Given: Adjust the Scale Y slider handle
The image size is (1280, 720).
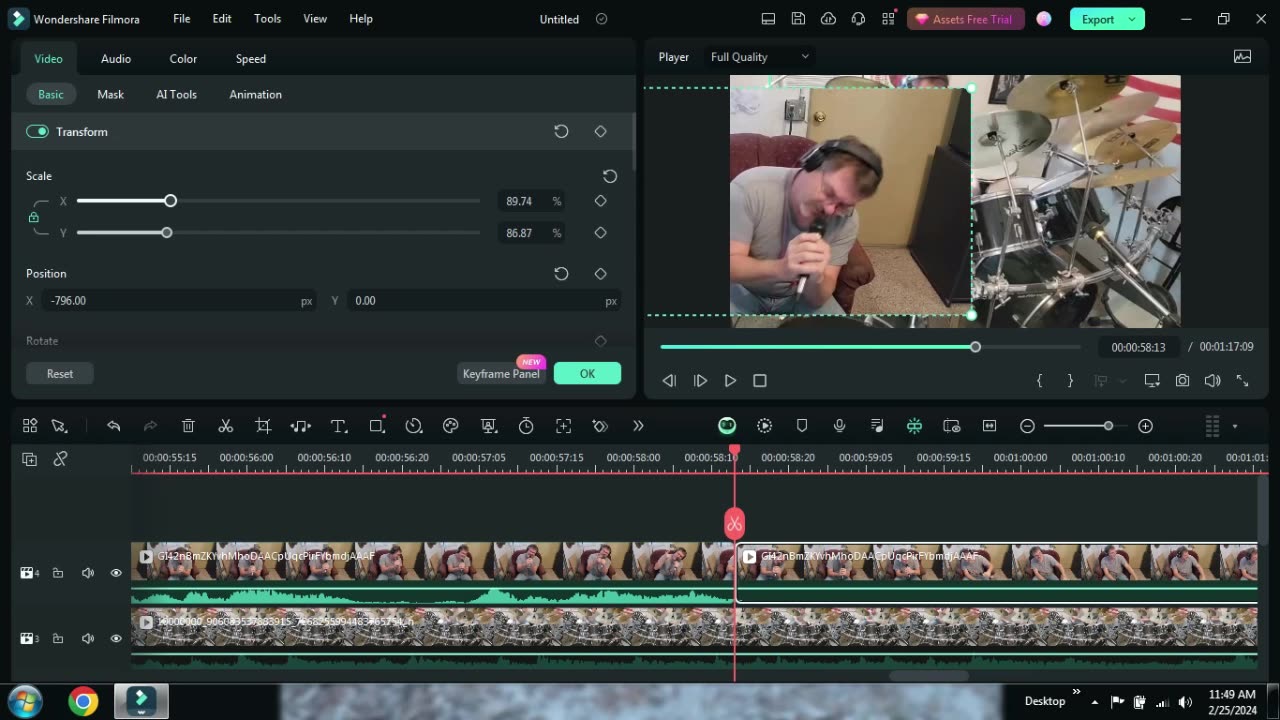Looking at the screenshot, I should [167, 233].
